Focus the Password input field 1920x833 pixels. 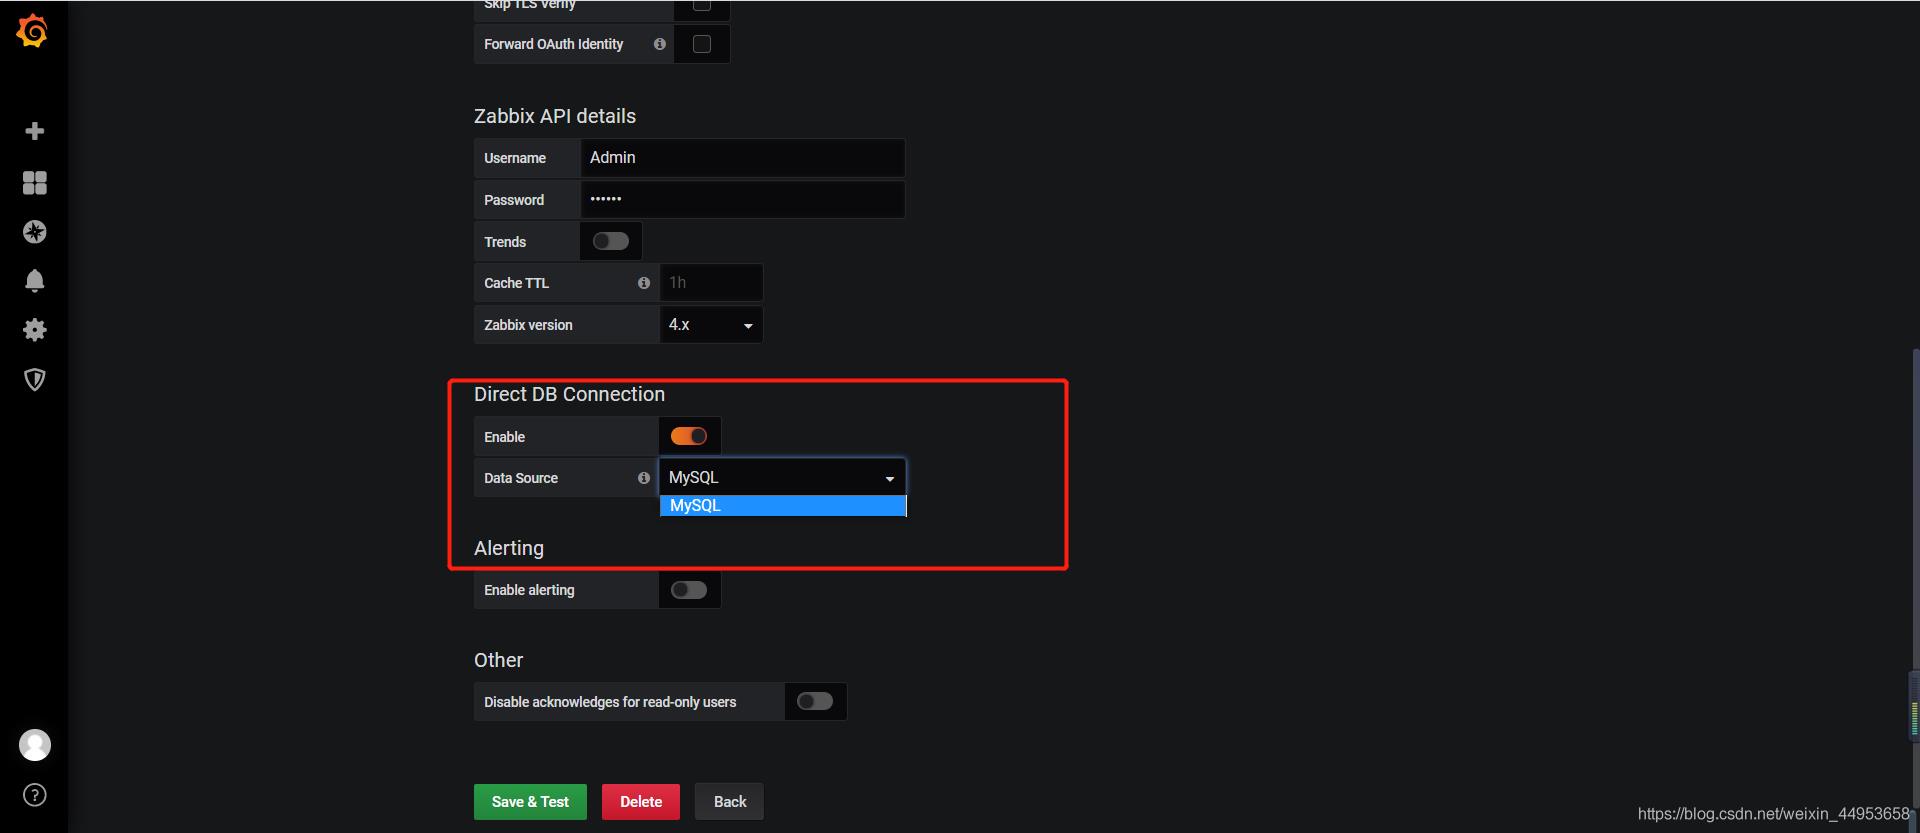point(743,200)
